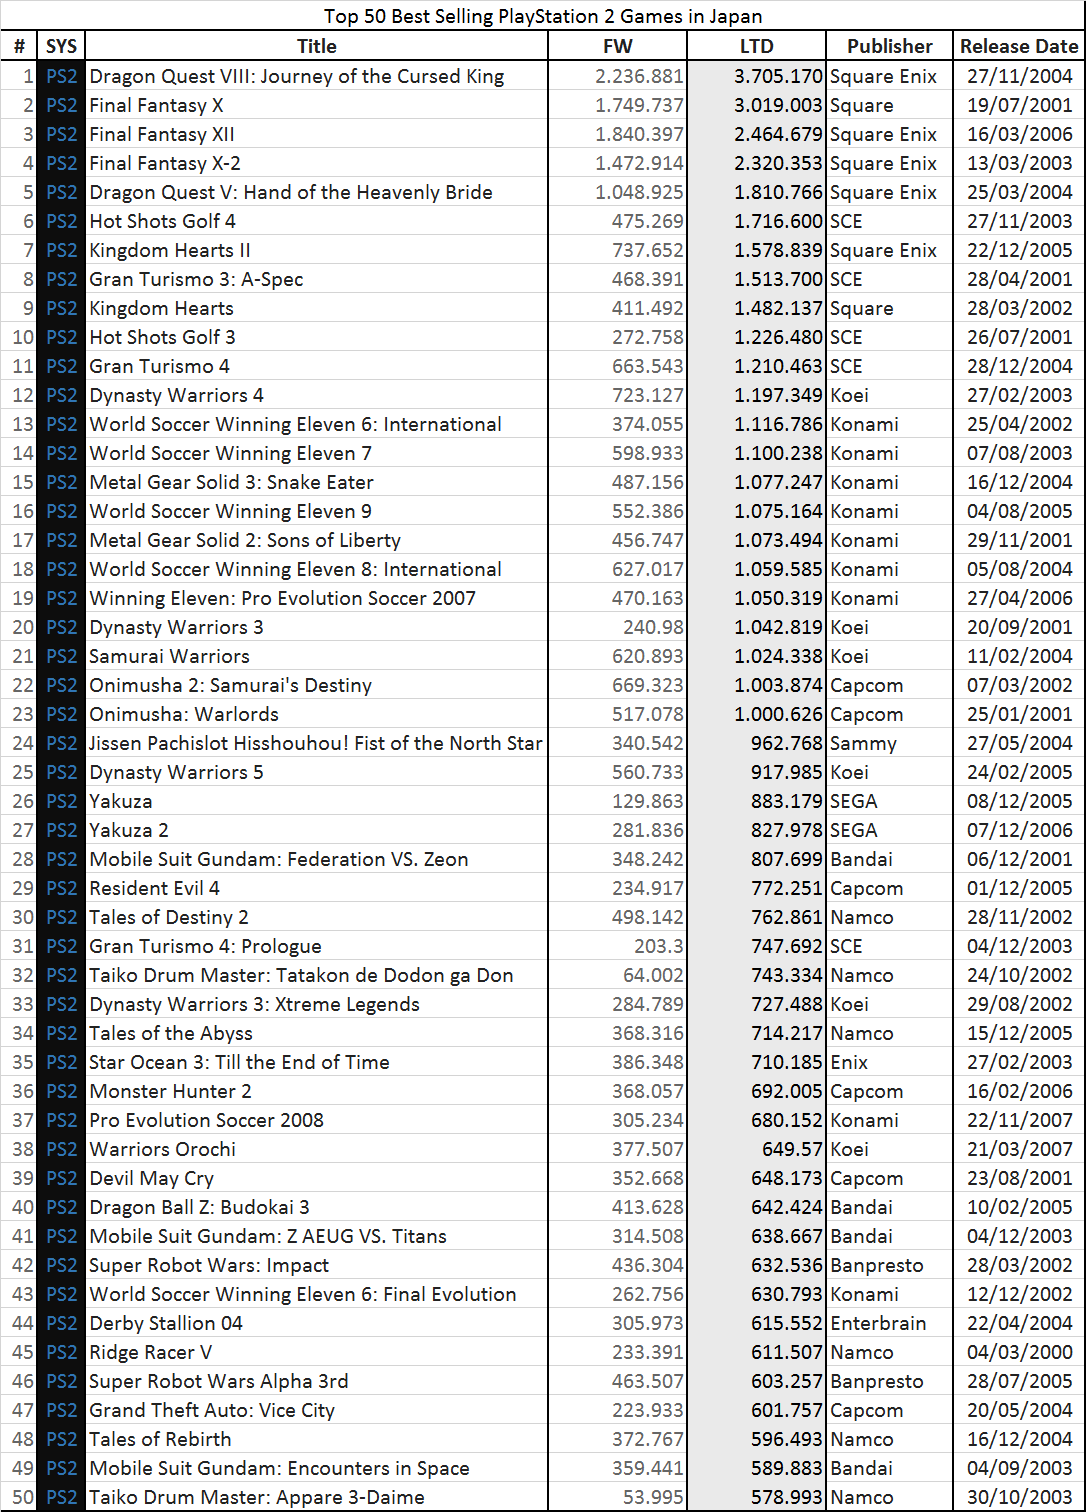Click LTD value 1.000.626
The width and height of the screenshot is (1086, 1512).
point(778,714)
